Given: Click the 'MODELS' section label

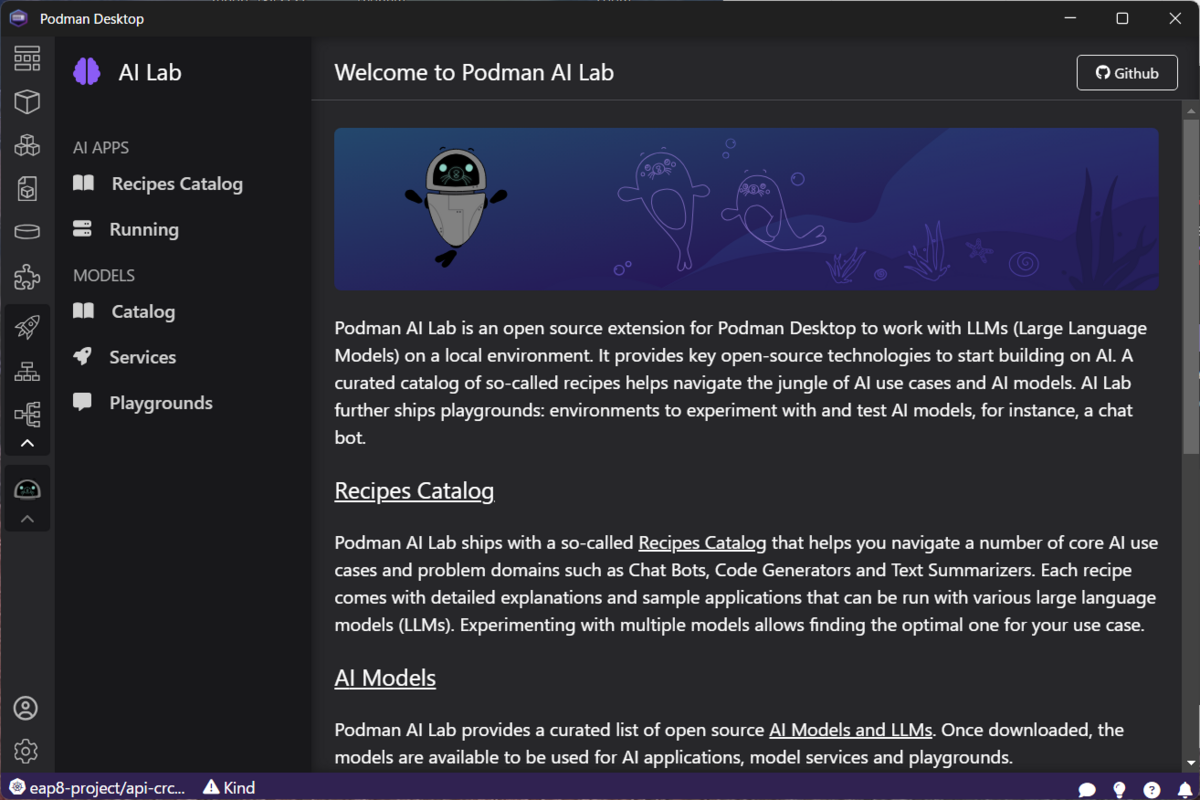Looking at the screenshot, I should tap(104, 275).
